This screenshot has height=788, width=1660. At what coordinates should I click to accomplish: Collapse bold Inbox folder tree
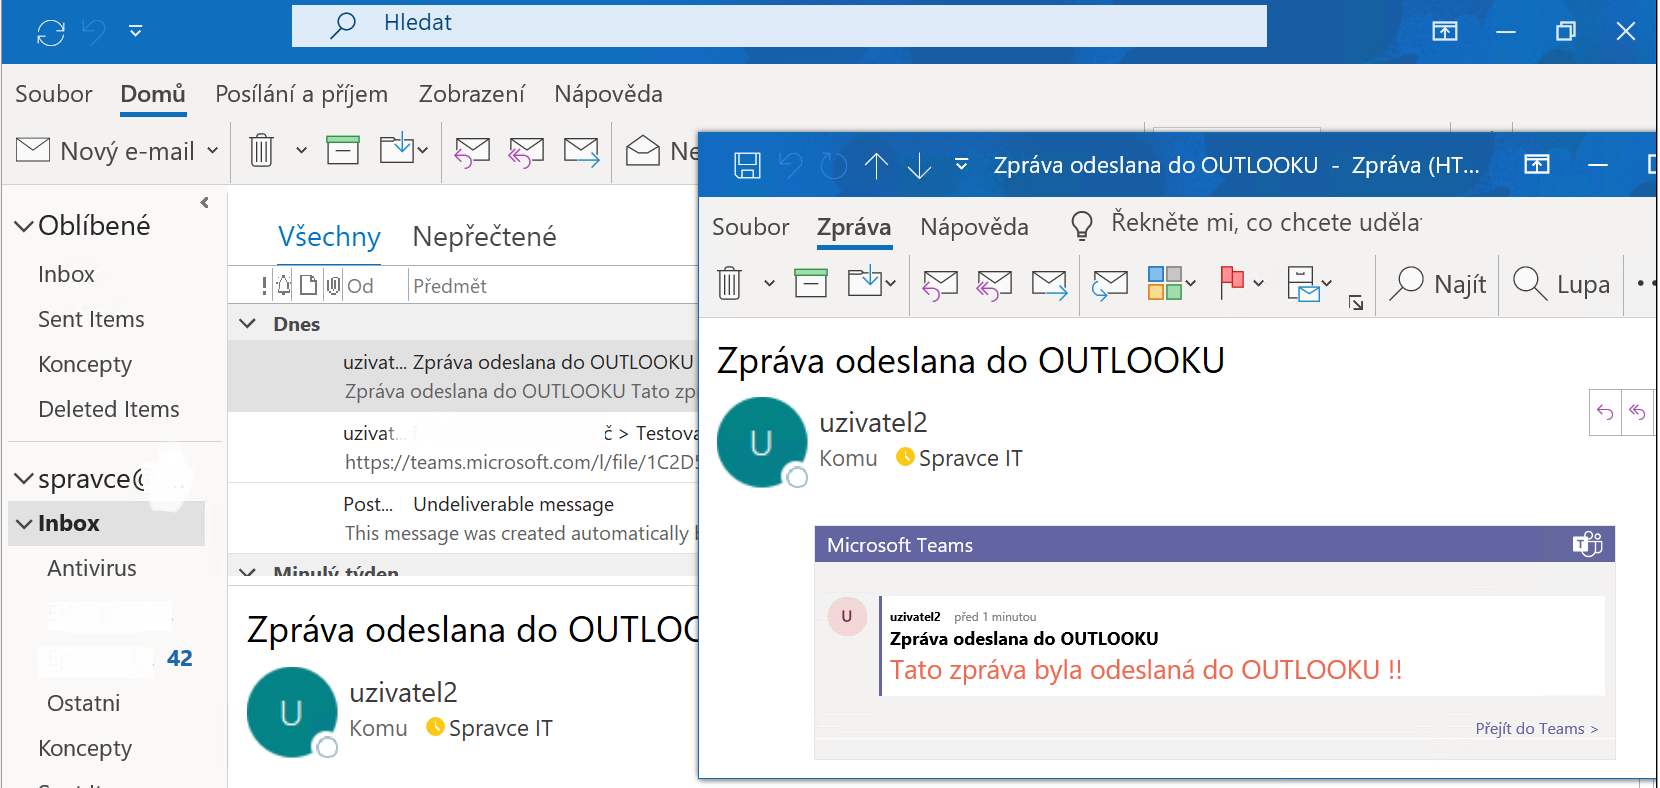pos(24,524)
